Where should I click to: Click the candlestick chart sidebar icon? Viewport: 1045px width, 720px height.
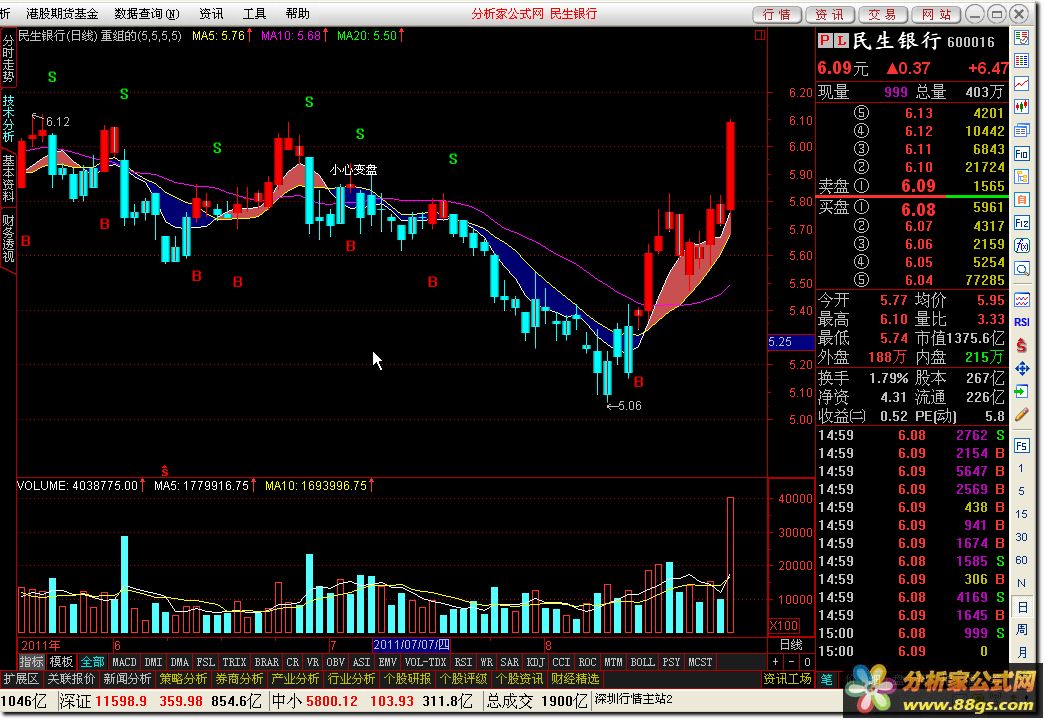pos(1022,106)
